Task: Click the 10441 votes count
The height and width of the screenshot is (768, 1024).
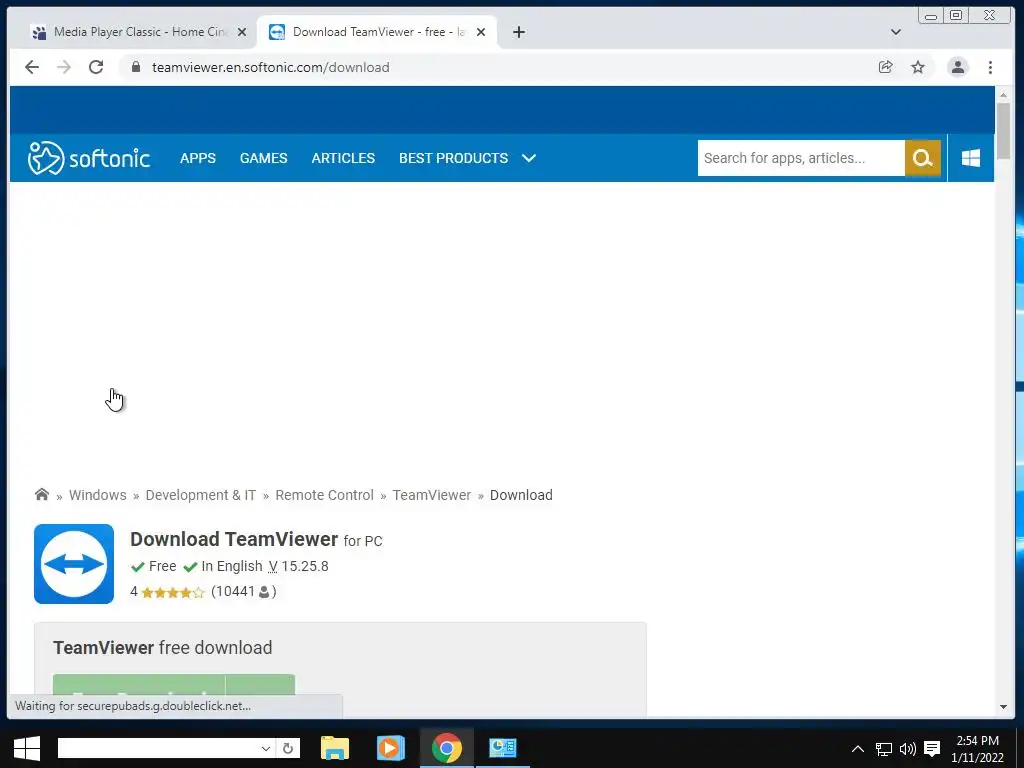Action: [244, 592]
